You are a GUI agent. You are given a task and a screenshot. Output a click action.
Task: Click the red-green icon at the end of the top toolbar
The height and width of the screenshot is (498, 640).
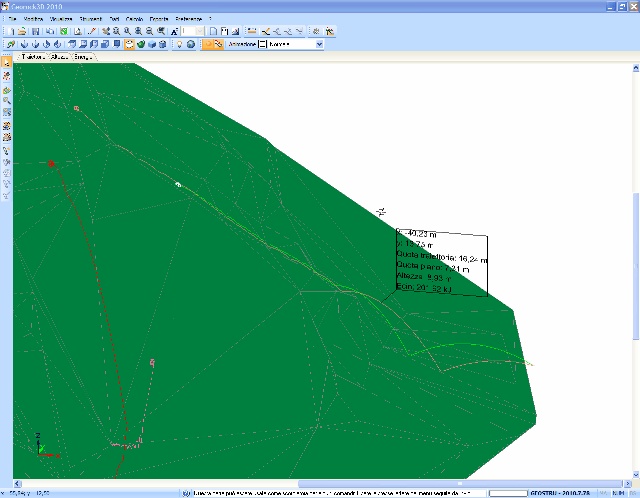pyautogui.click(x=330, y=31)
